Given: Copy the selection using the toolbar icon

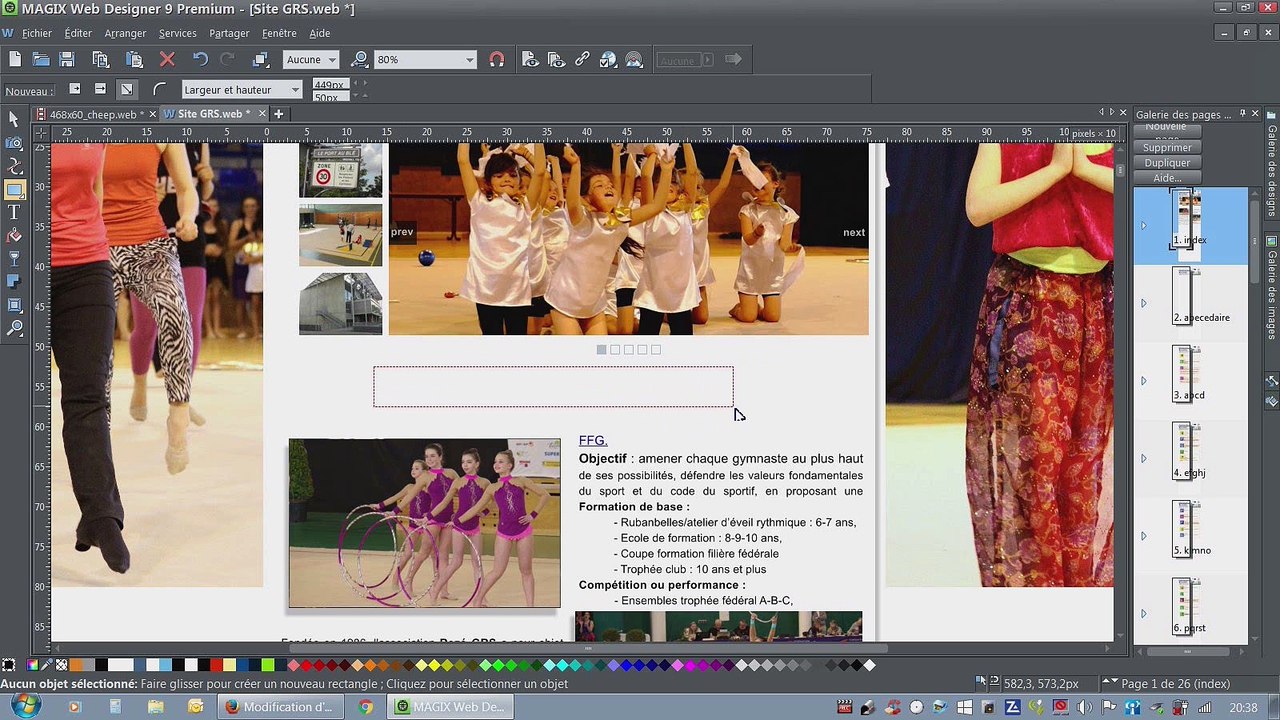Looking at the screenshot, I should 100,60.
